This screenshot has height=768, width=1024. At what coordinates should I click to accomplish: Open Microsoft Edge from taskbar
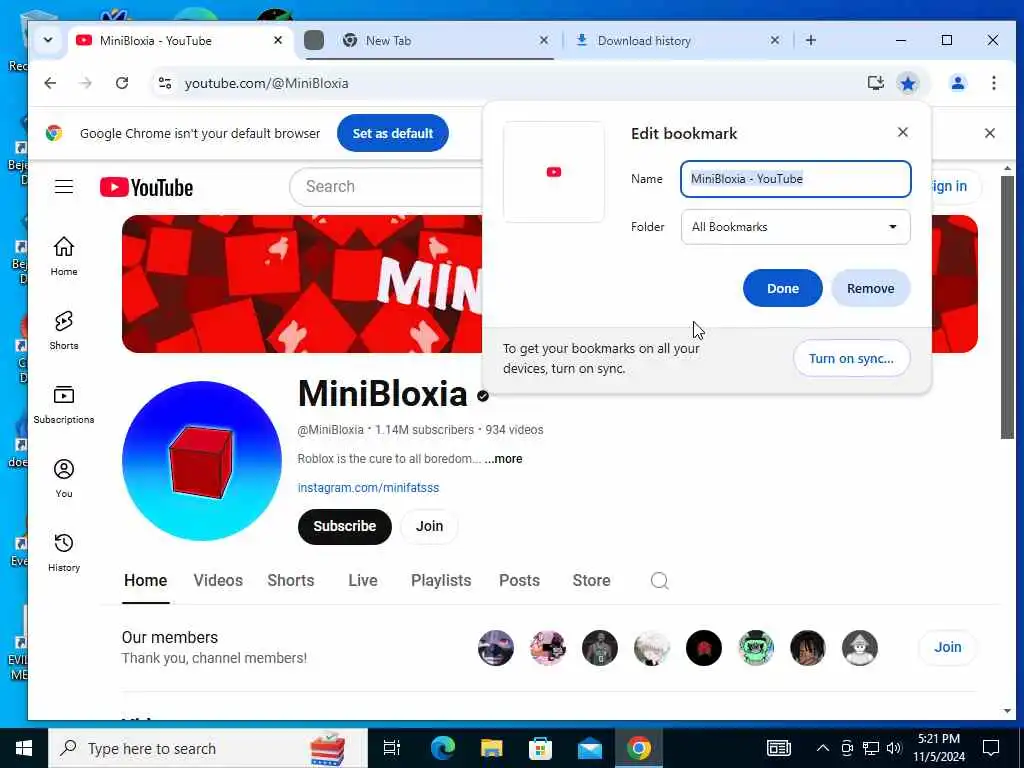[443, 748]
